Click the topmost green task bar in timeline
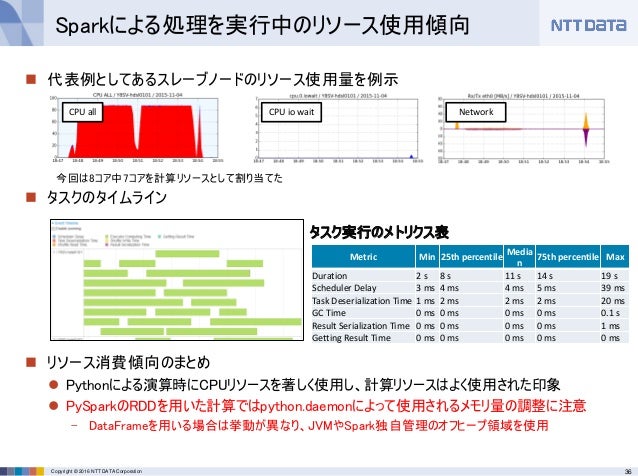The width and height of the screenshot is (638, 476). tap(187, 254)
